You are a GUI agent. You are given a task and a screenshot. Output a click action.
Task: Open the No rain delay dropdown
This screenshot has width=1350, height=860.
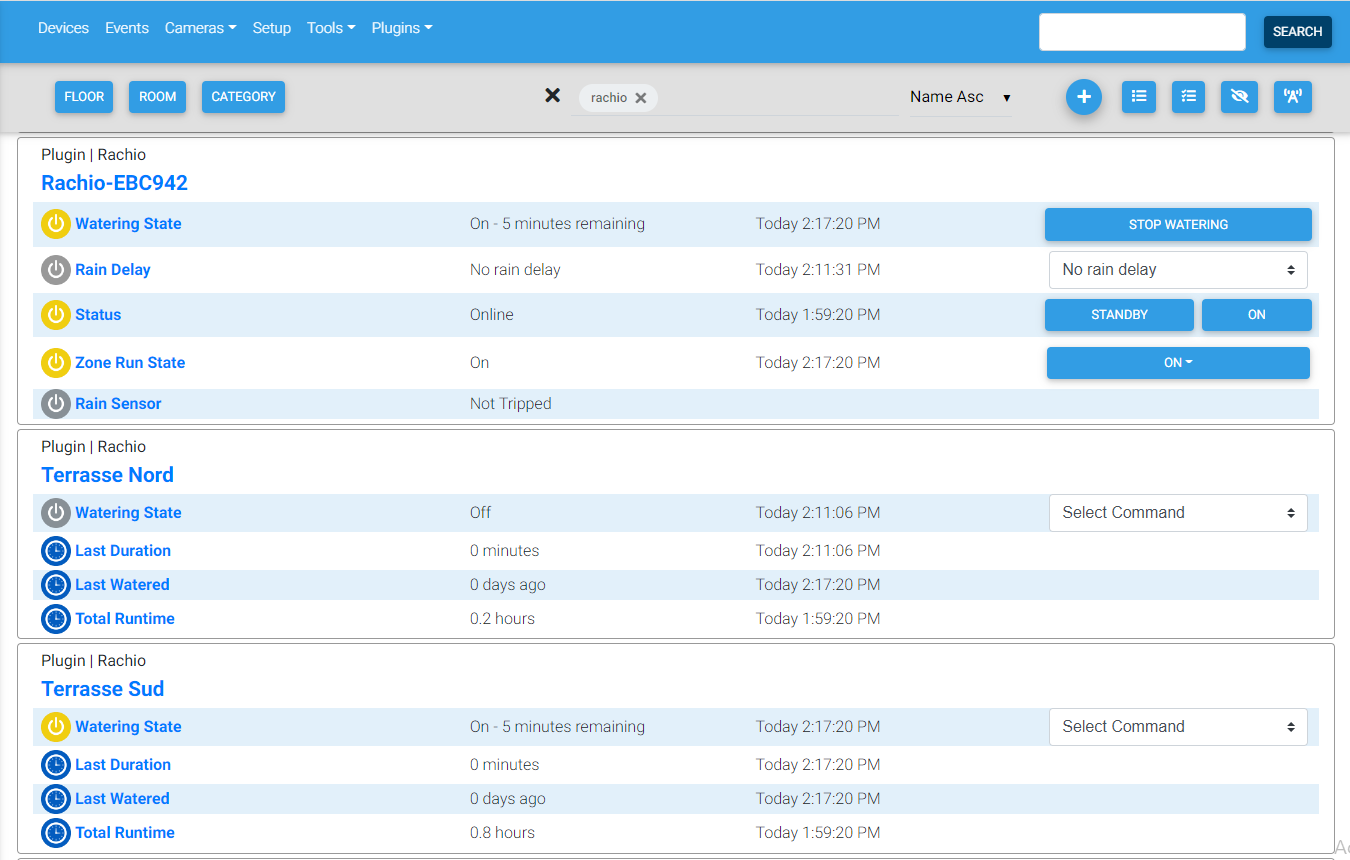(1177, 270)
